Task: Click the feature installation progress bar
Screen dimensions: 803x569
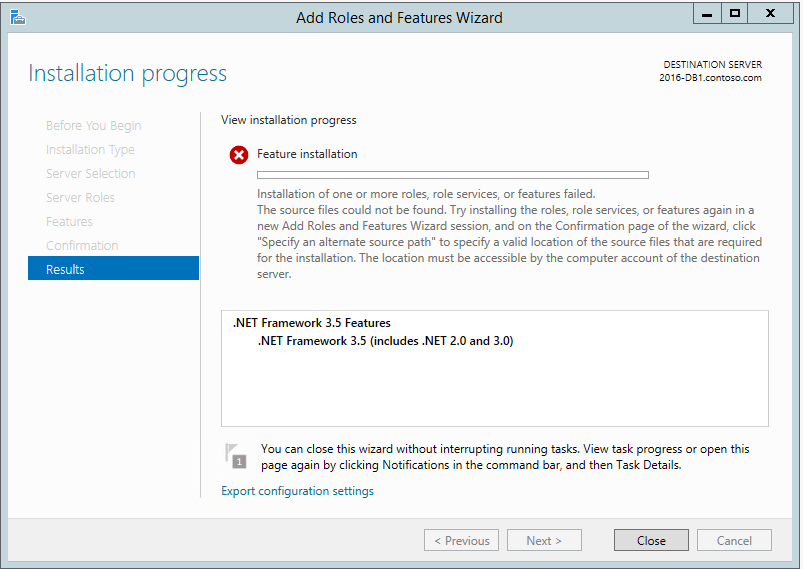Action: click(x=453, y=175)
